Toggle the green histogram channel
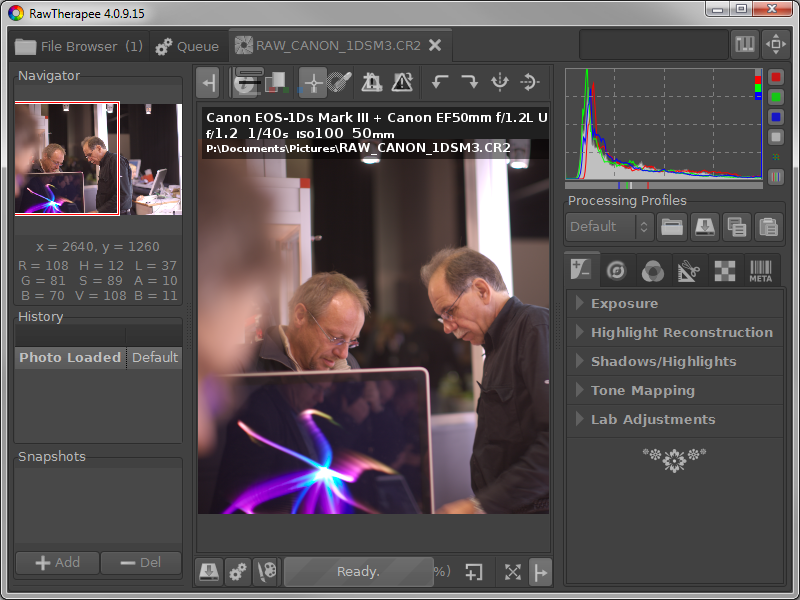Image resolution: width=800 pixels, height=600 pixels. pos(776,97)
